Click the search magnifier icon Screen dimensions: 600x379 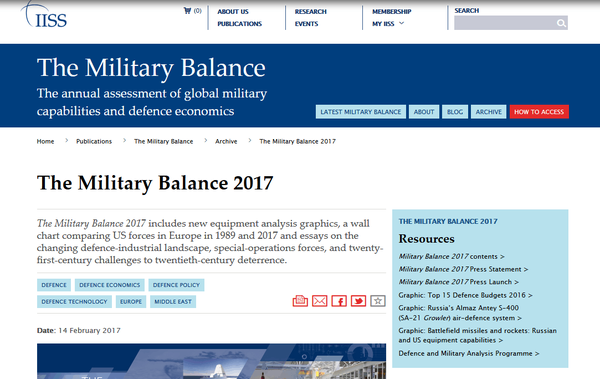pyautogui.click(x=561, y=23)
